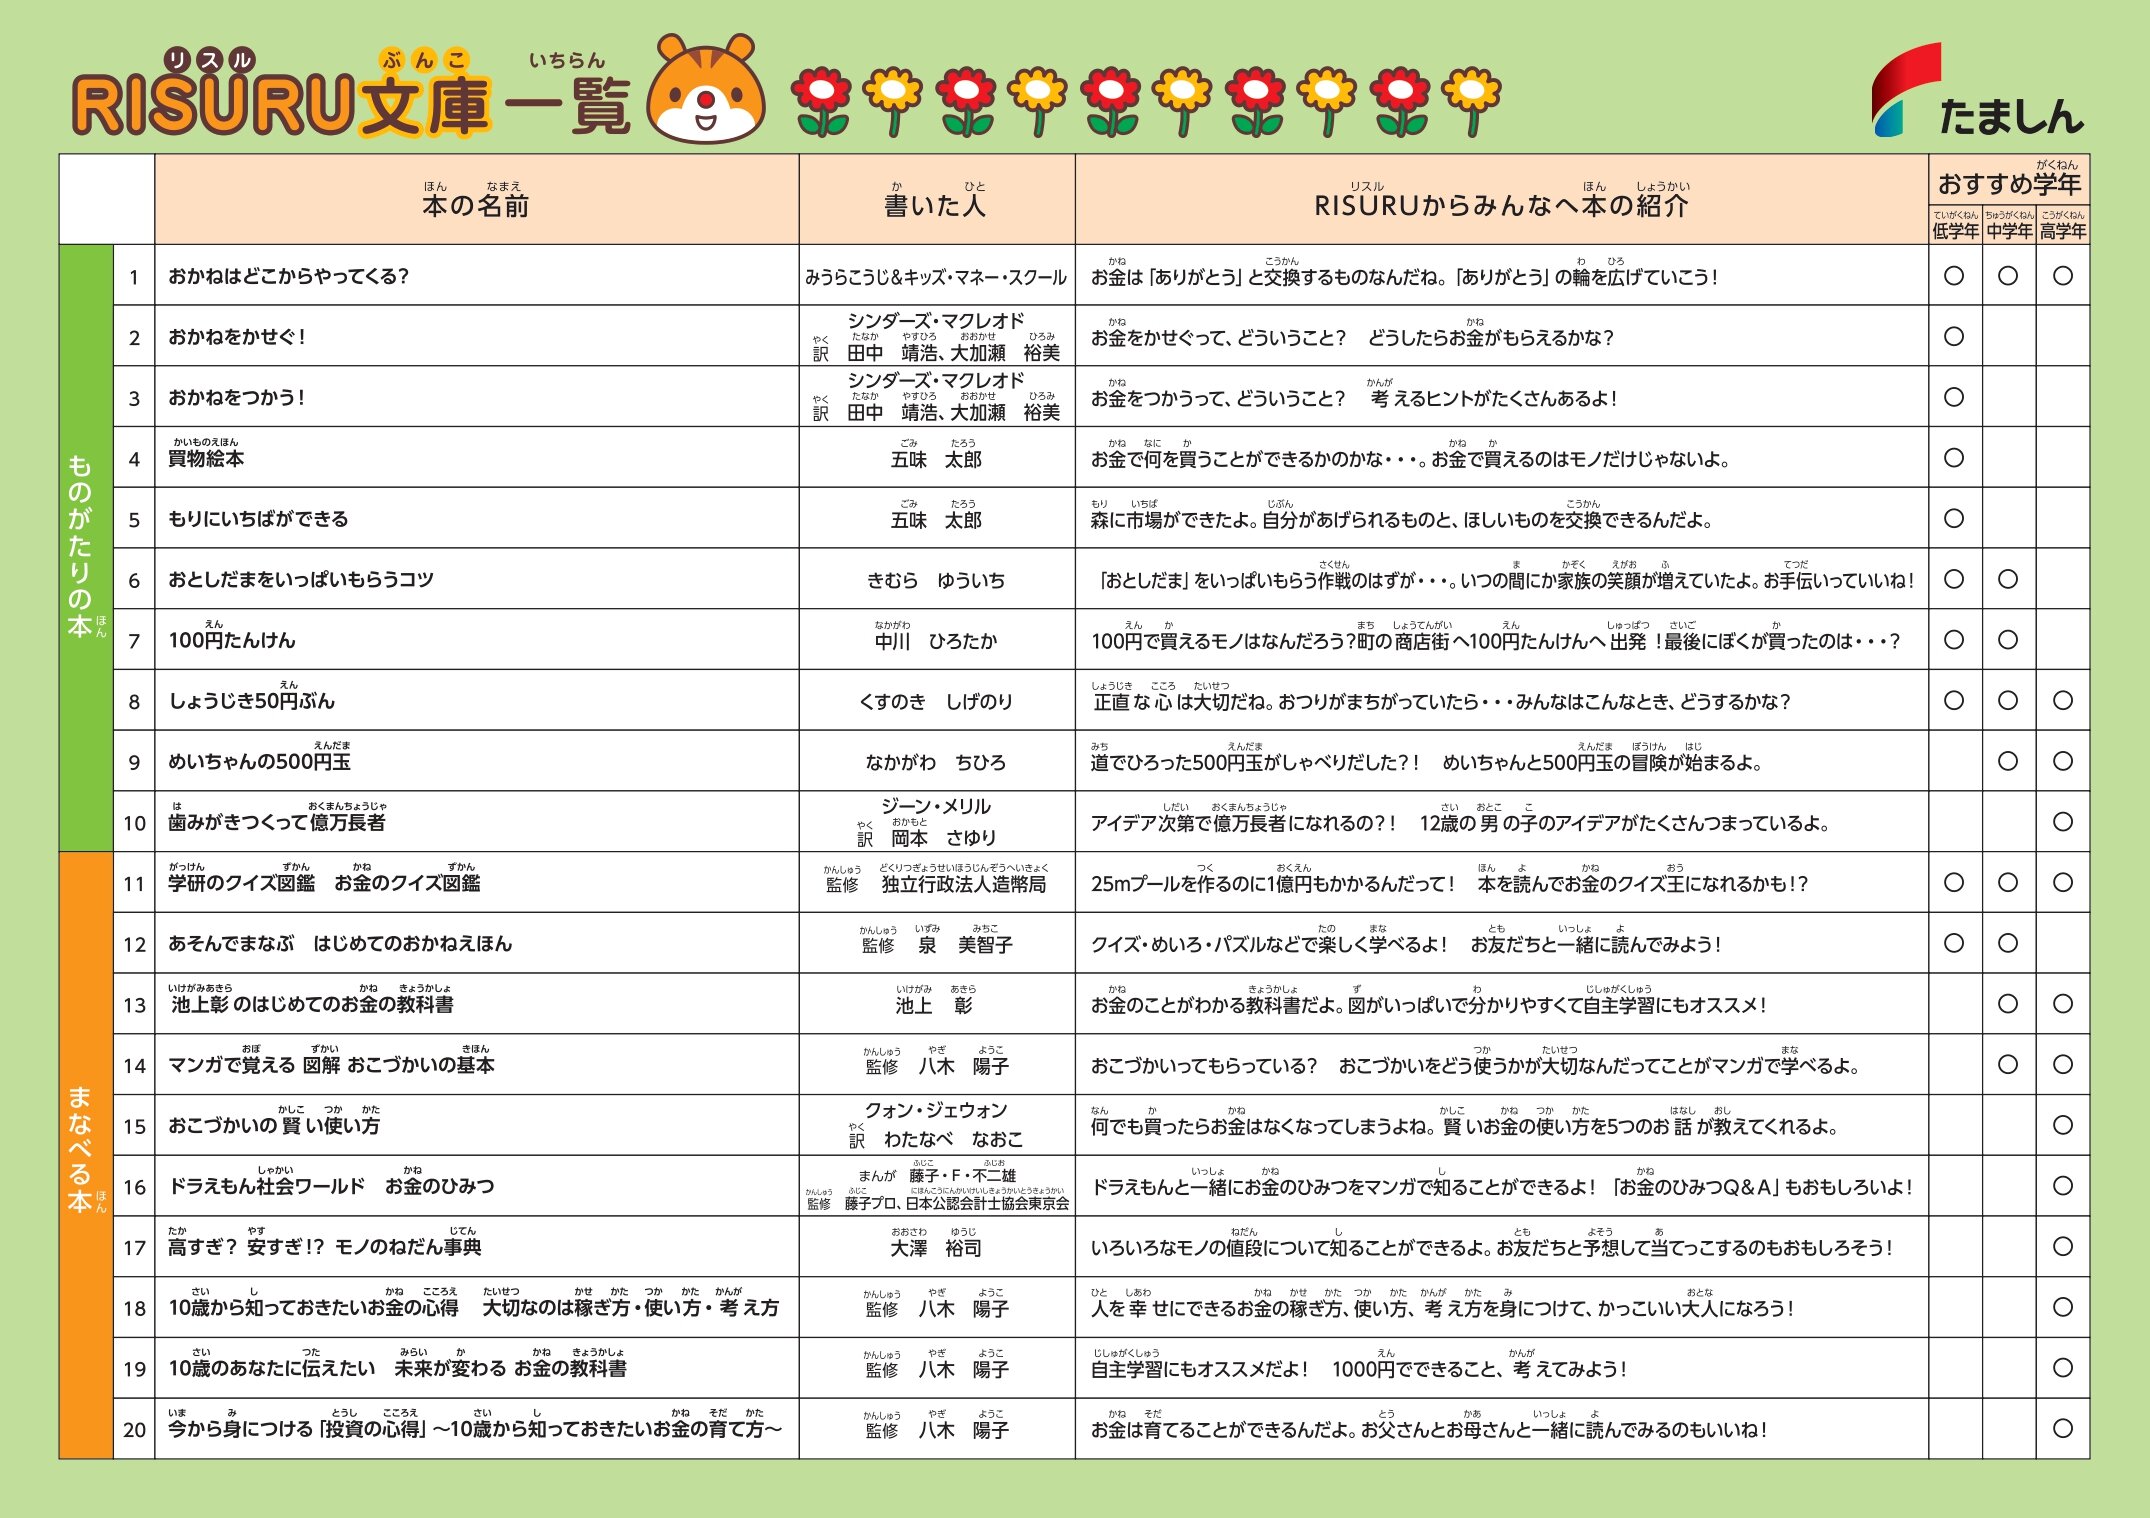
Task: Click book title ドラえもん社会ワールド お金のひみつ
Action: (331, 1182)
